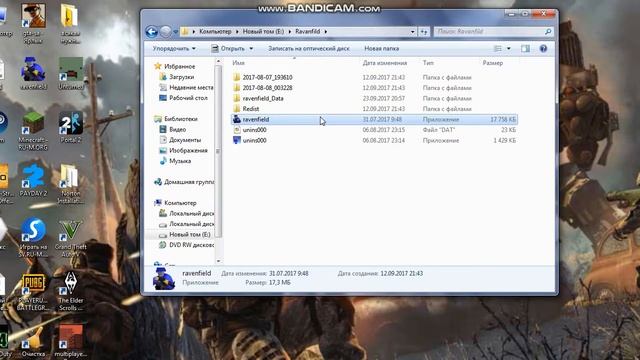Sort by Тип column header

click(x=428, y=63)
